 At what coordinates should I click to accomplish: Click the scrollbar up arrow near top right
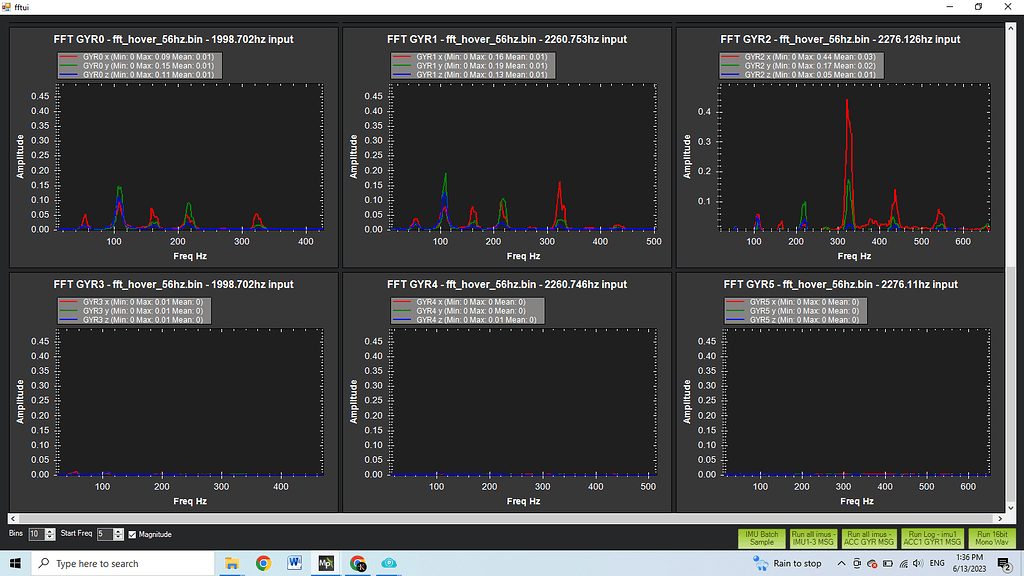[x=1013, y=30]
